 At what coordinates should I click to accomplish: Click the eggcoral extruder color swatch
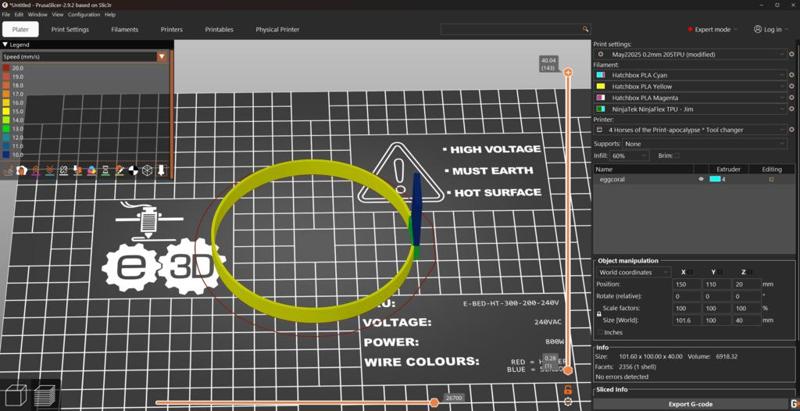coord(715,179)
